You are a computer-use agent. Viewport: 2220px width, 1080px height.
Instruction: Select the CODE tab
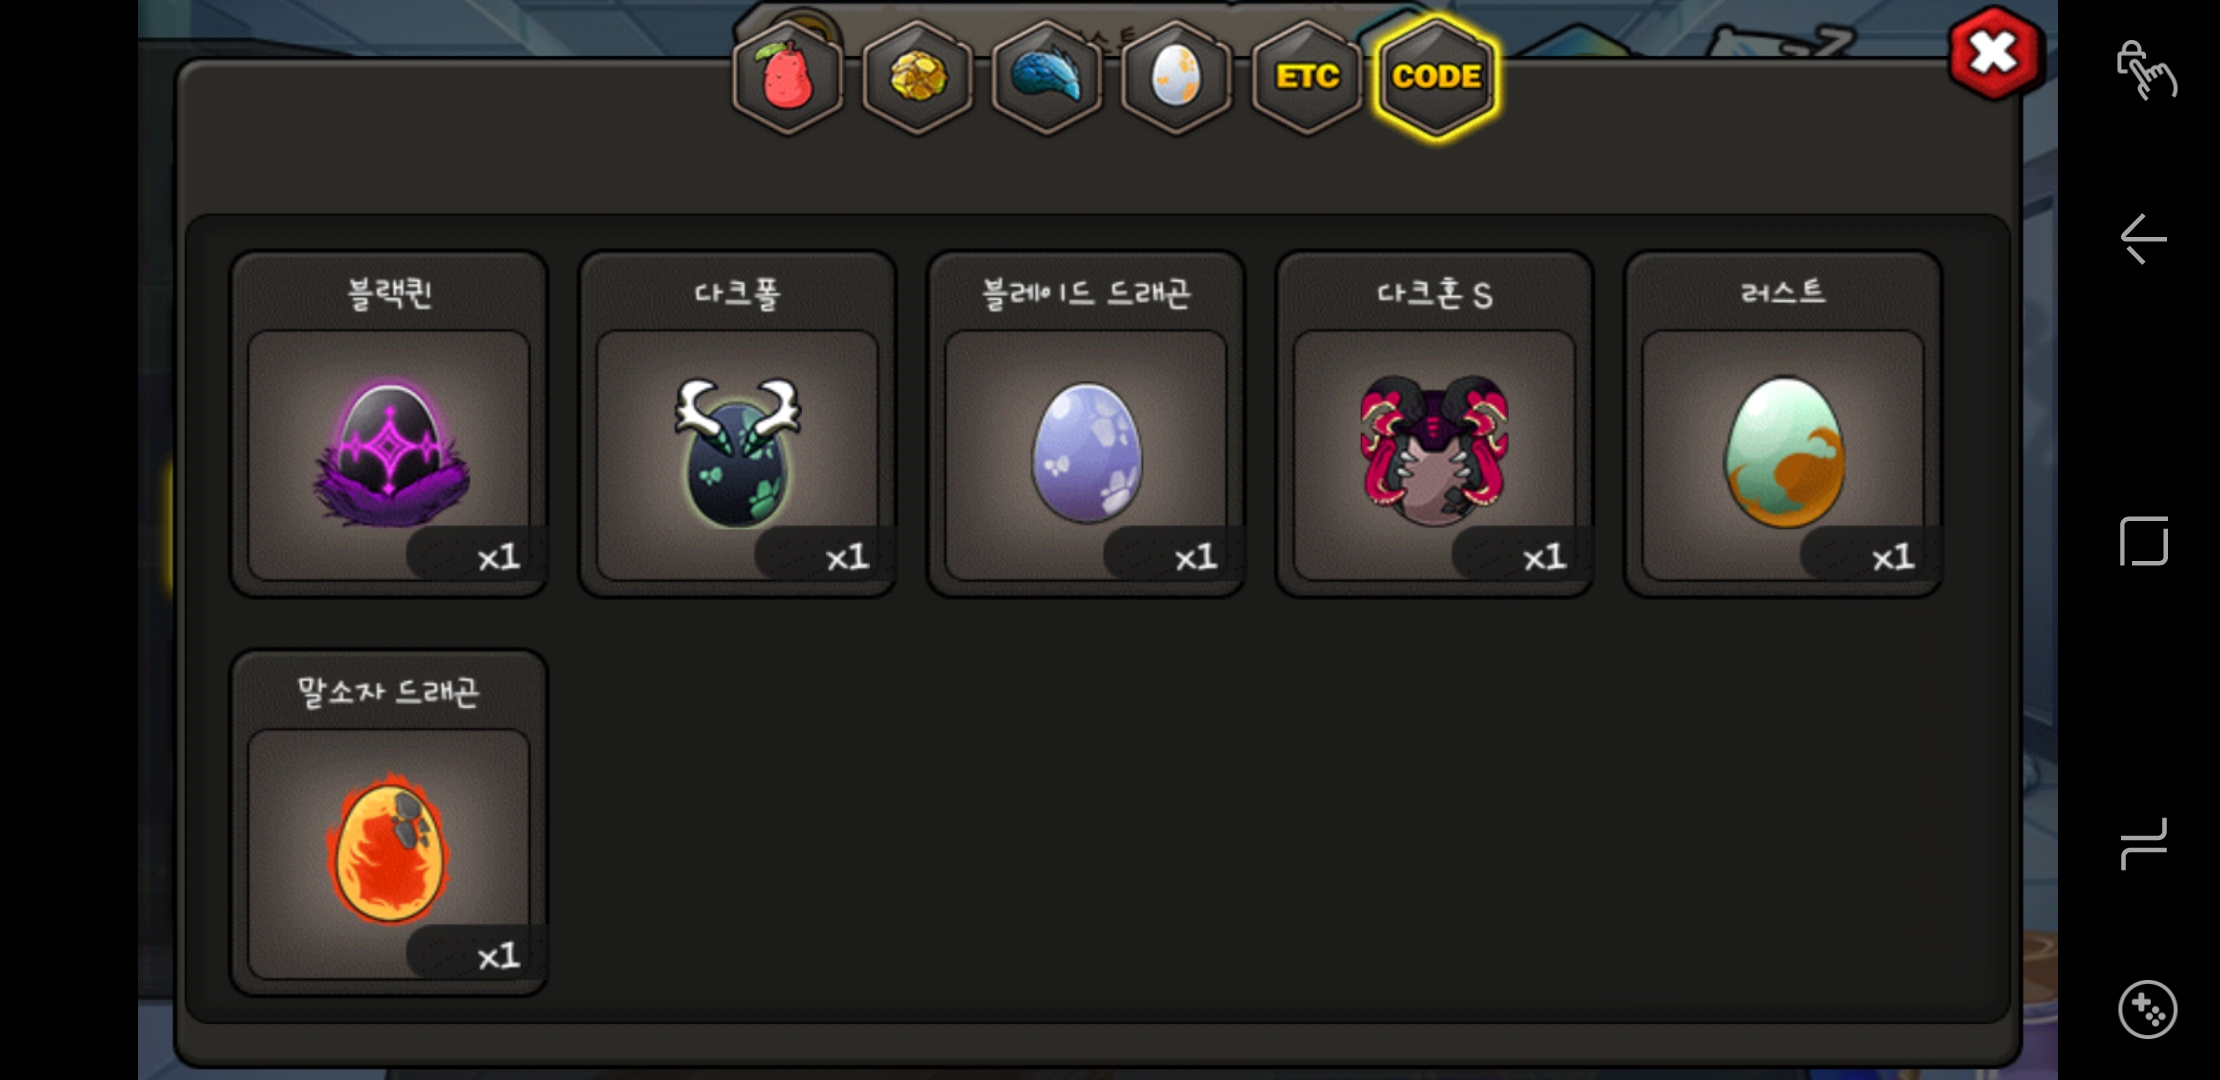[x=1437, y=78]
